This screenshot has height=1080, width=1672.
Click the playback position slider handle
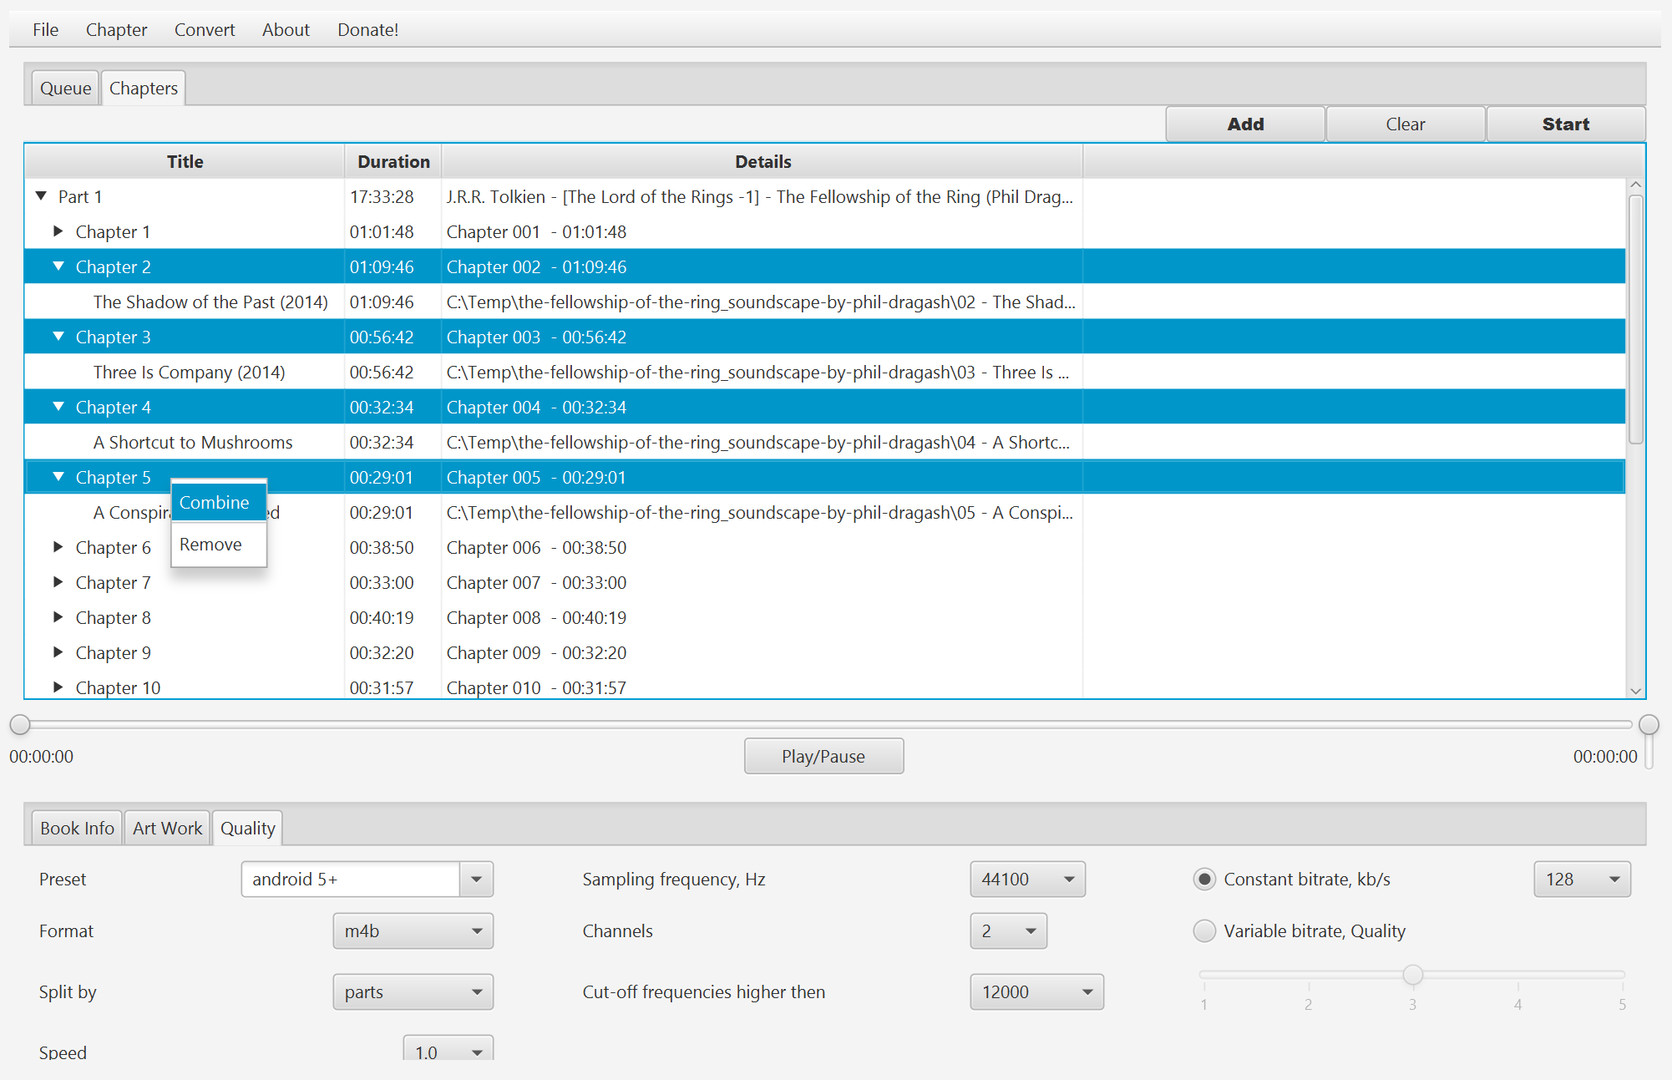pos(20,725)
